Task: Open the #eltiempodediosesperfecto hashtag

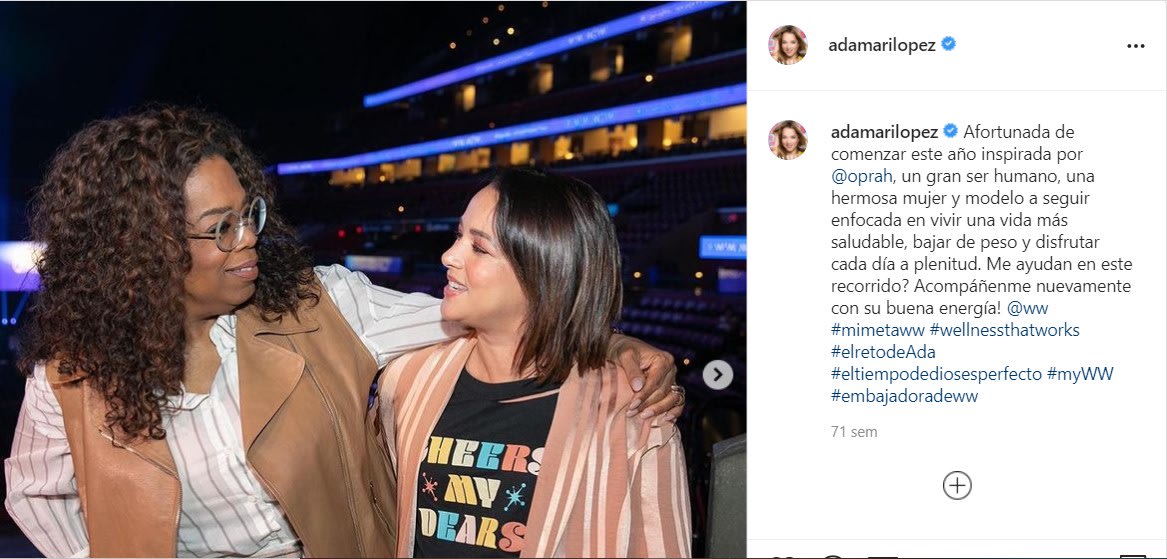Action: point(936,374)
